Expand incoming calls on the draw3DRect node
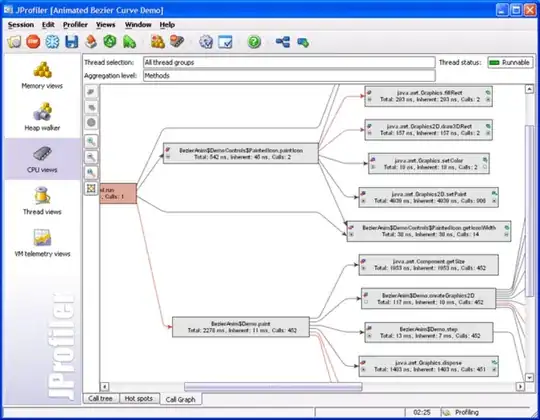This screenshot has width=540, height=420. (x=369, y=133)
